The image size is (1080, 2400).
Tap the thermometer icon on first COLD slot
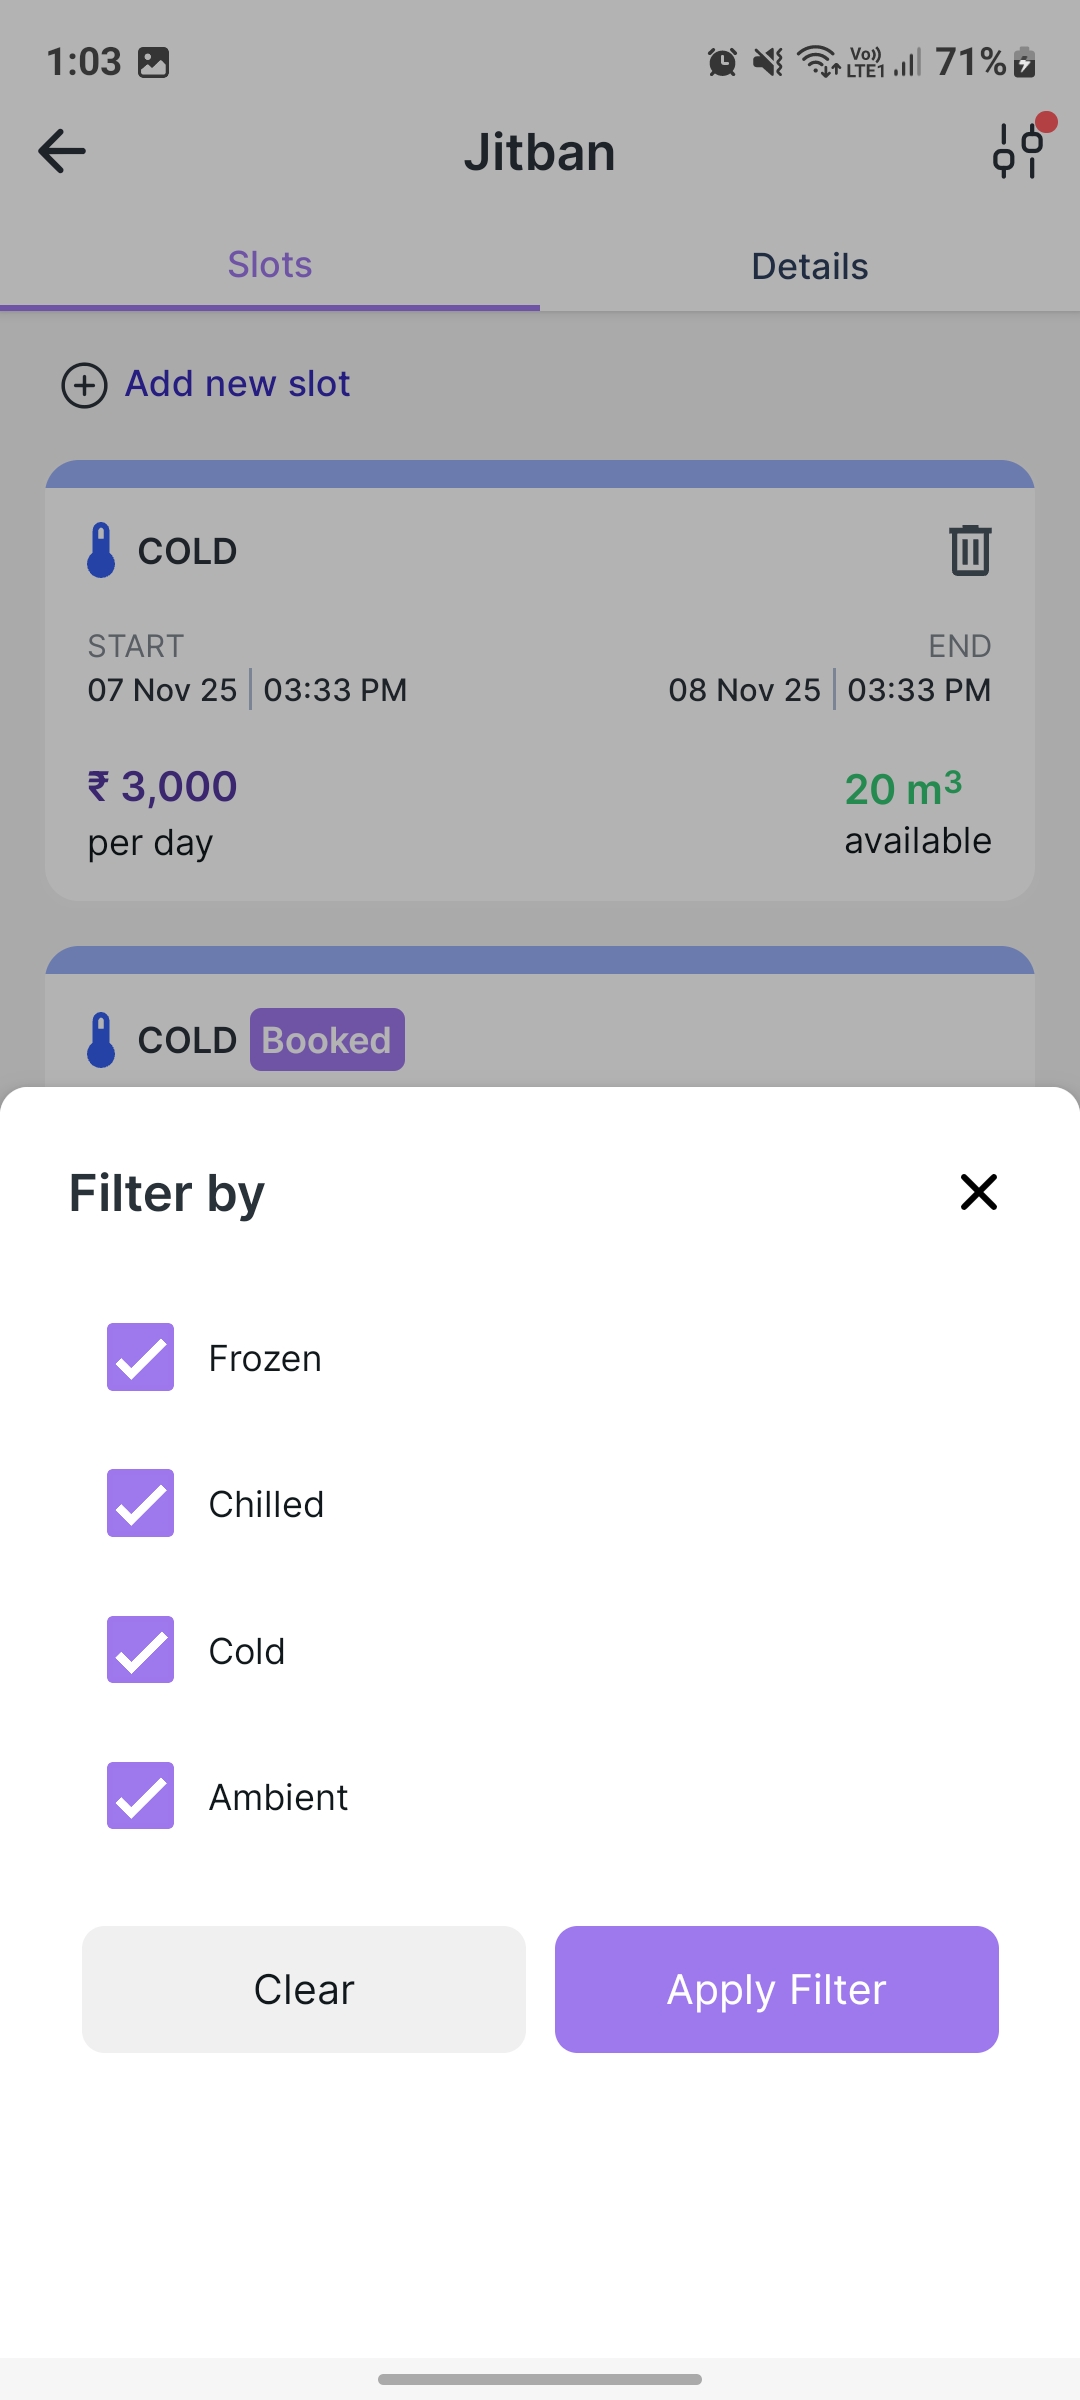[x=101, y=550]
